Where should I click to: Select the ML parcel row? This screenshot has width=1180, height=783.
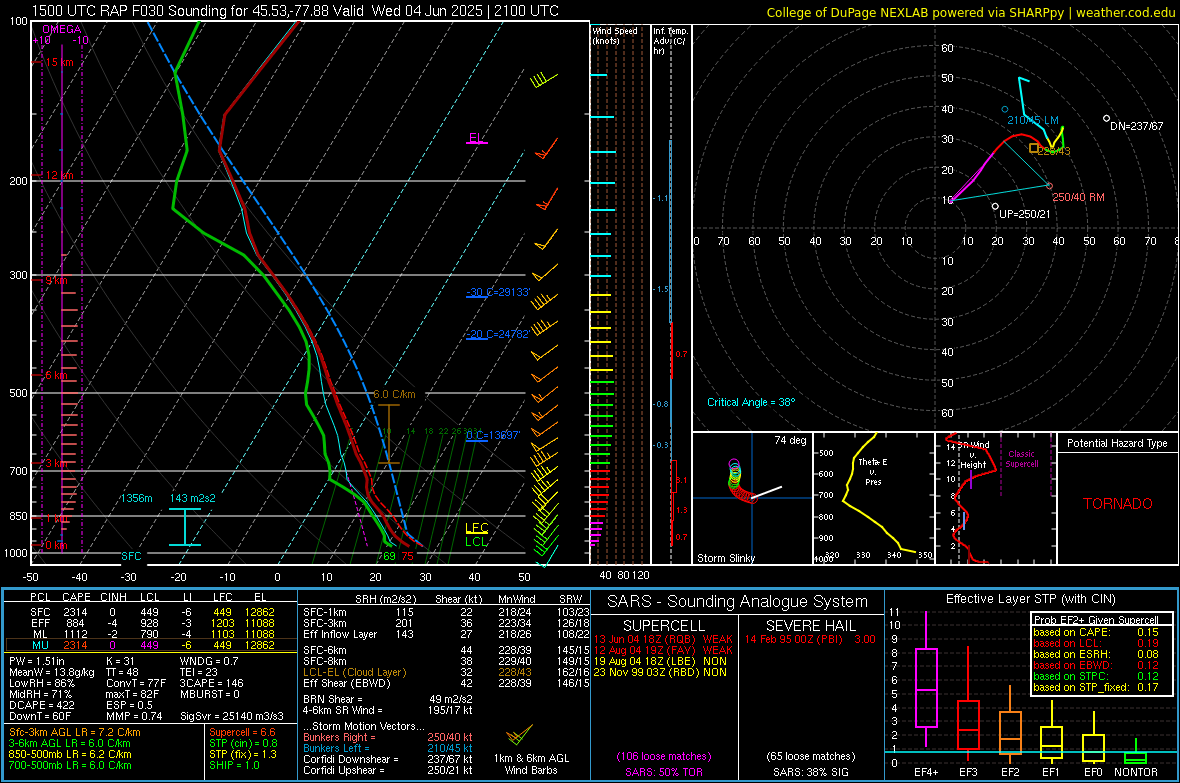tap(151, 634)
